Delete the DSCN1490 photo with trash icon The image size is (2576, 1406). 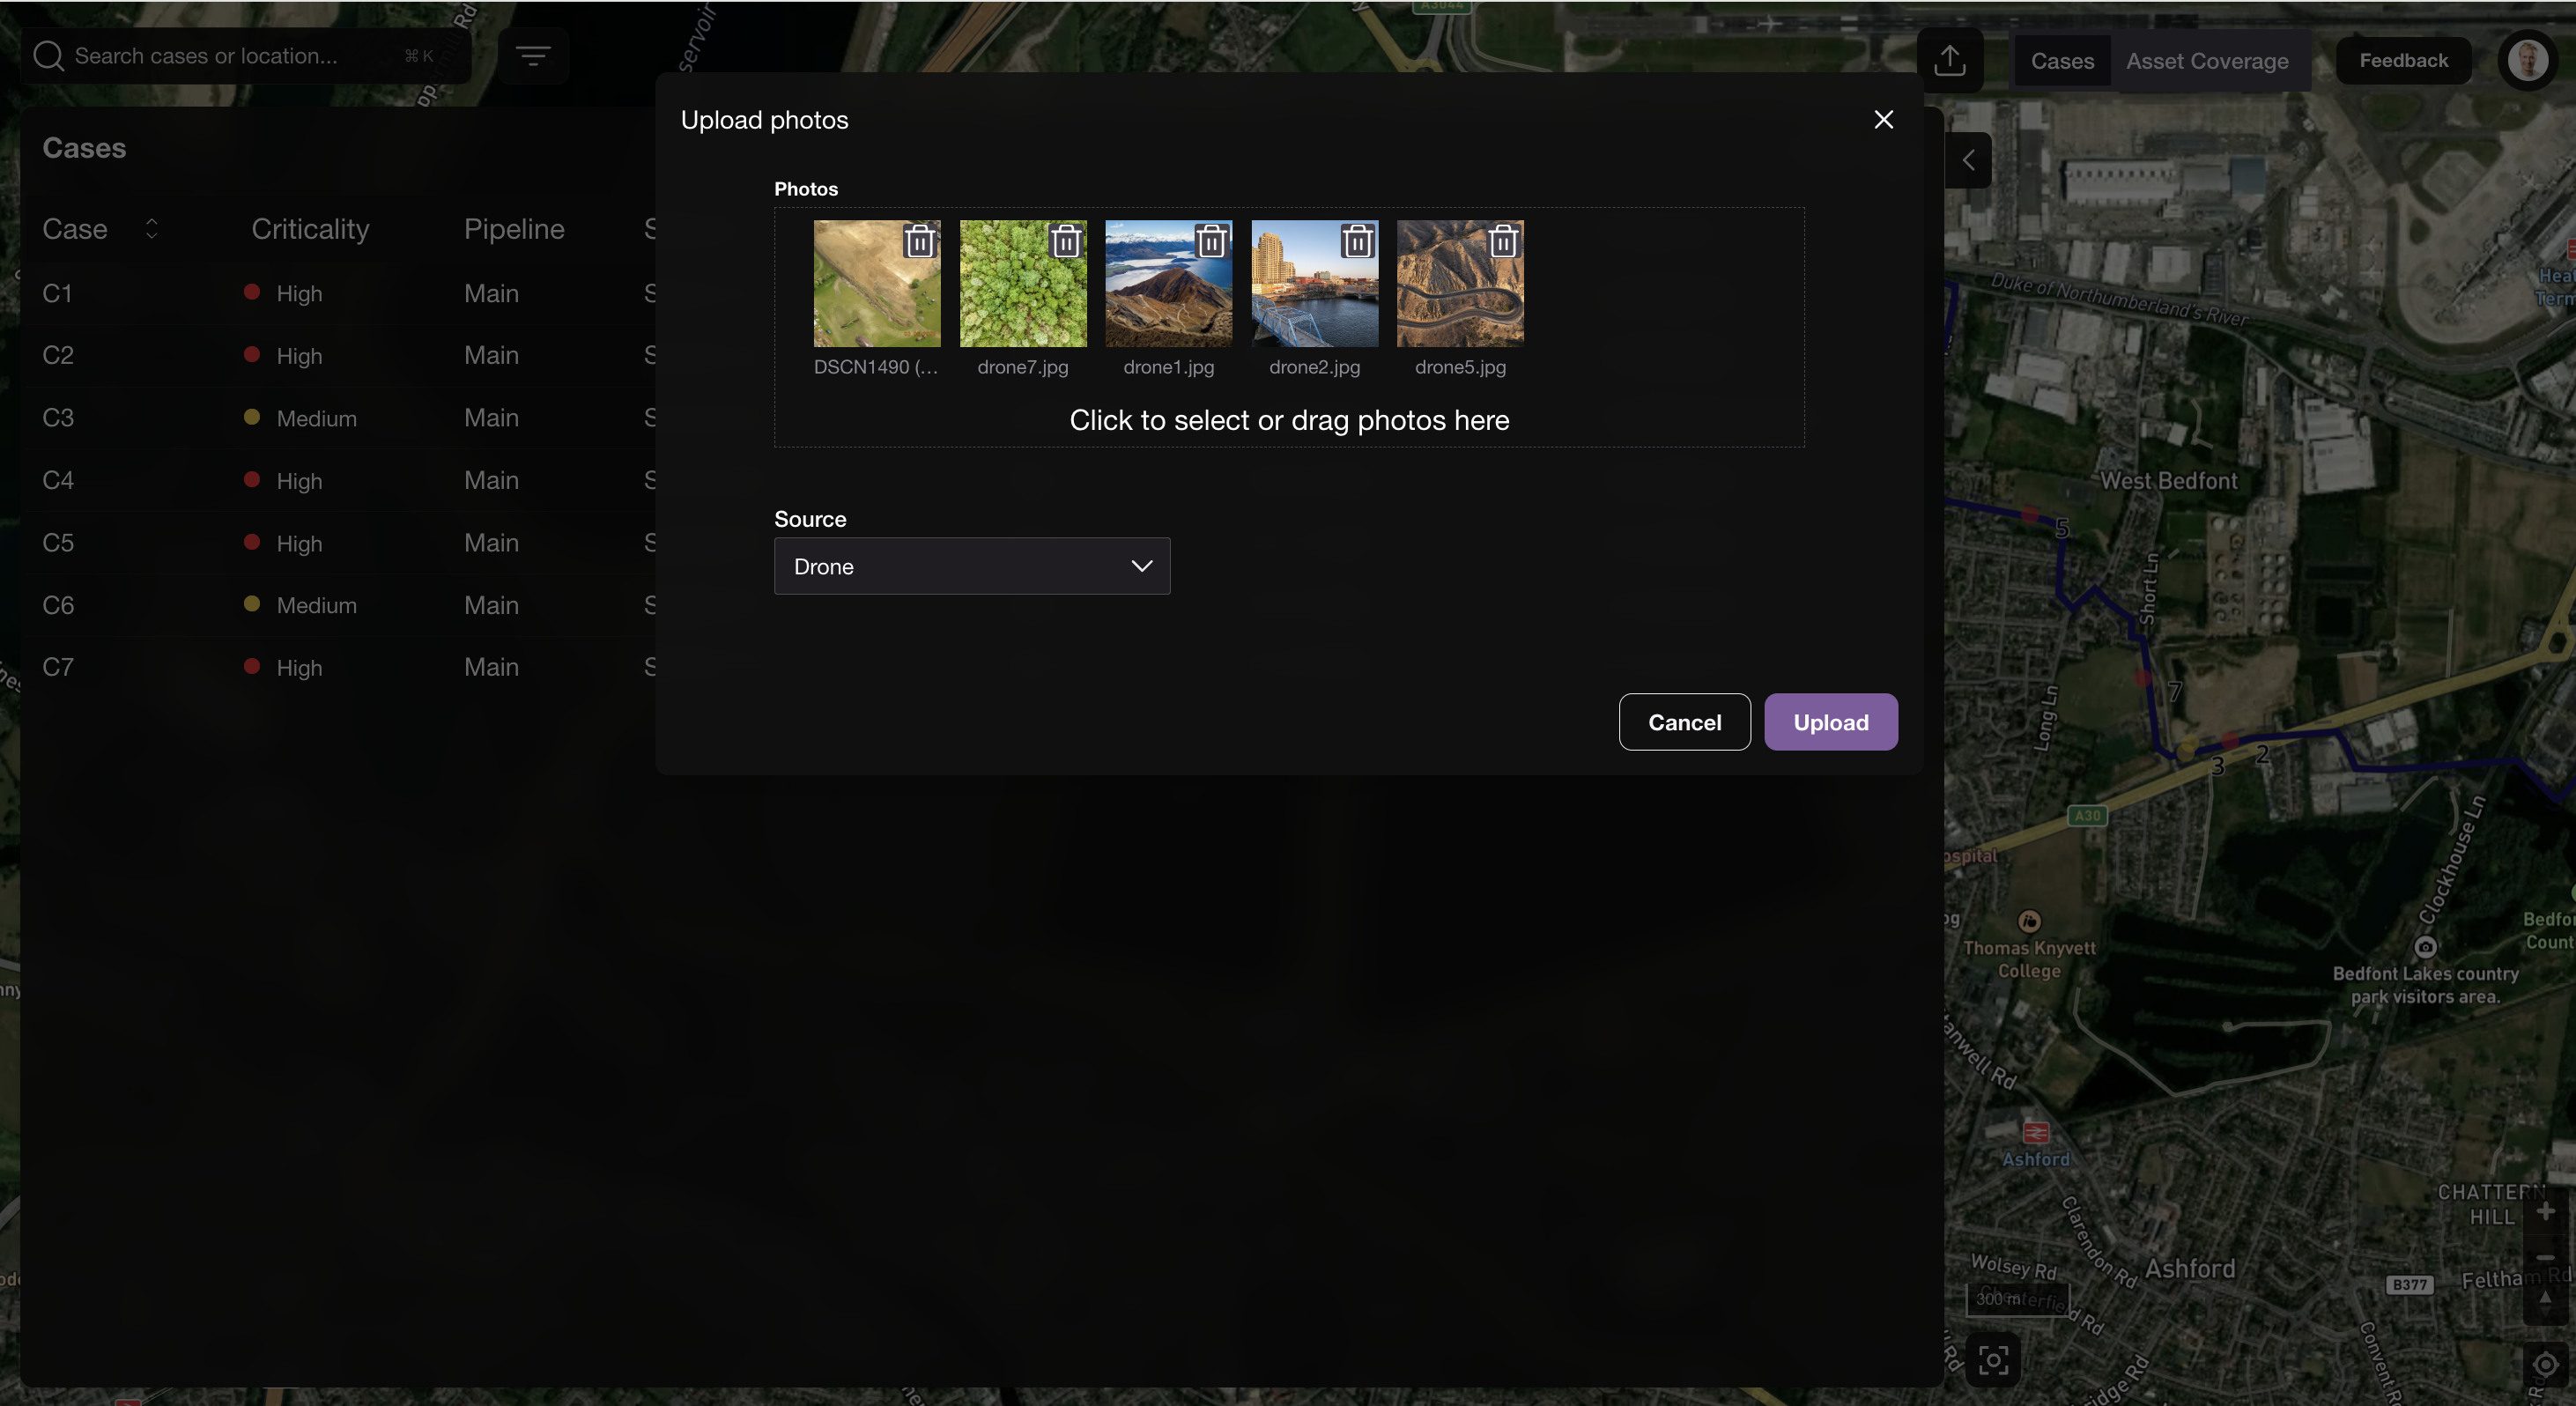[x=919, y=241]
